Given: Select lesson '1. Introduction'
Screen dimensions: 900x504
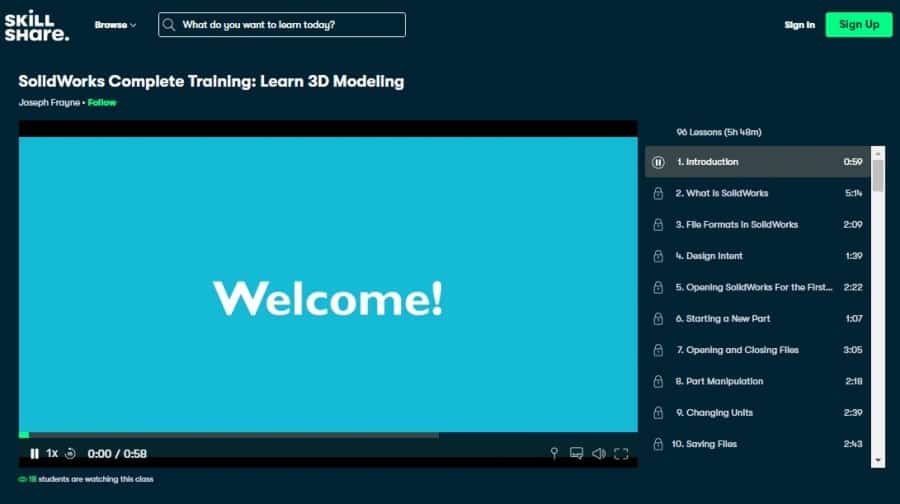Looking at the screenshot, I should [x=758, y=162].
